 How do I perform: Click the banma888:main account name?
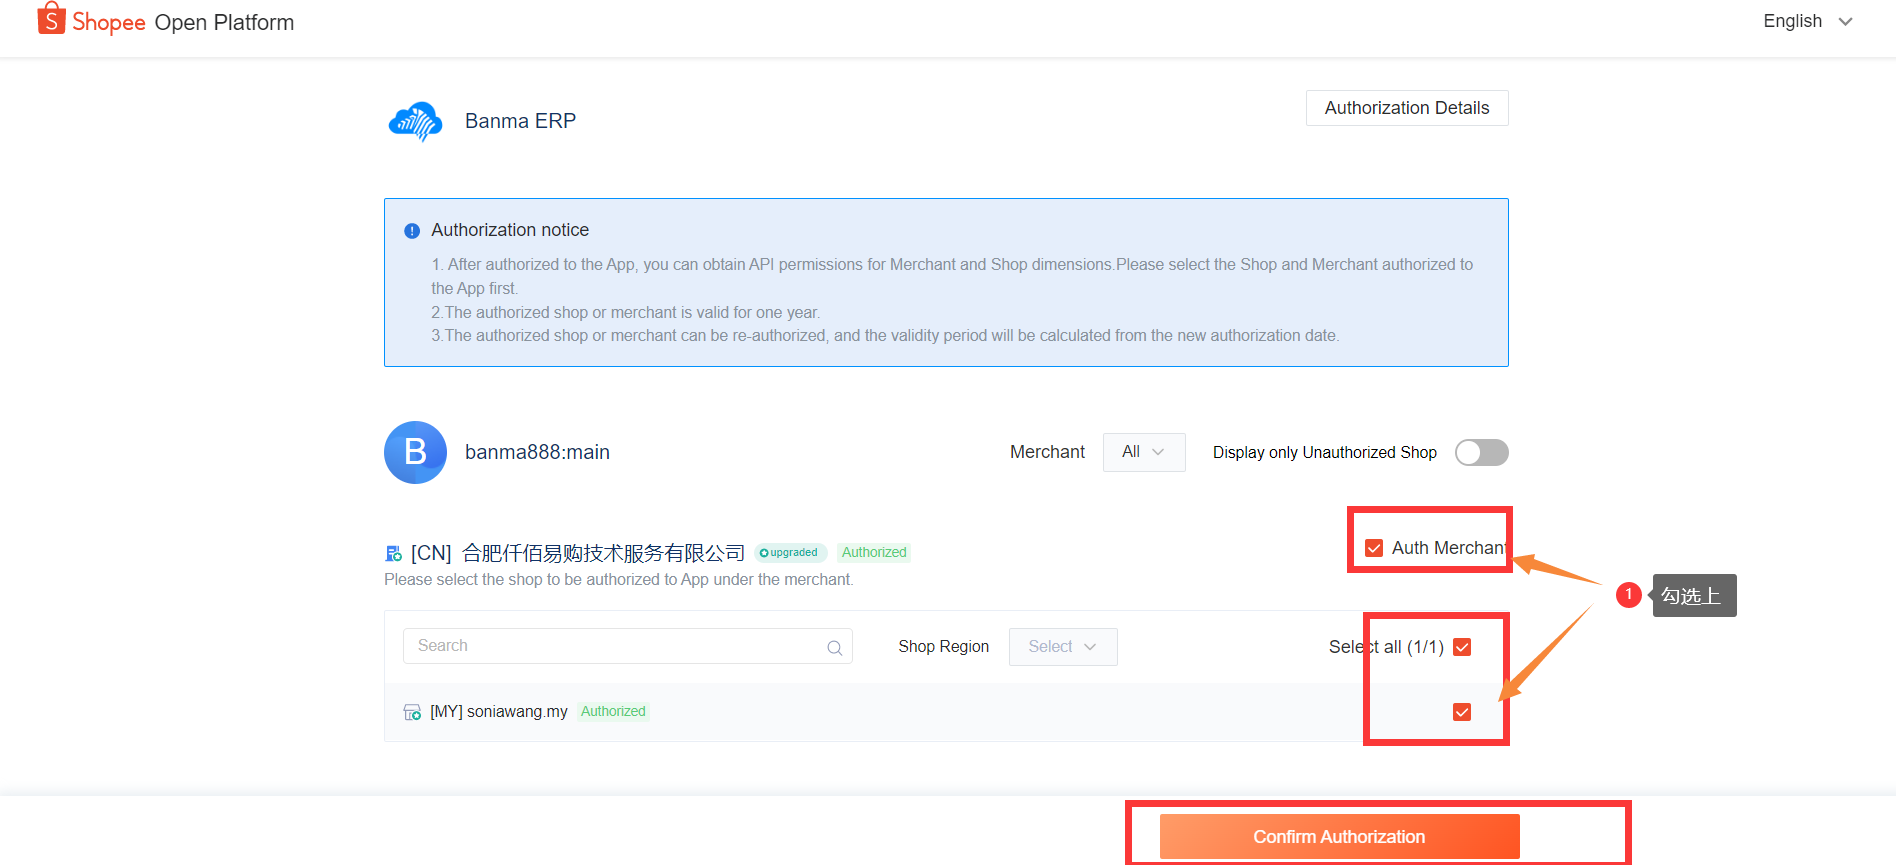pyautogui.click(x=537, y=452)
